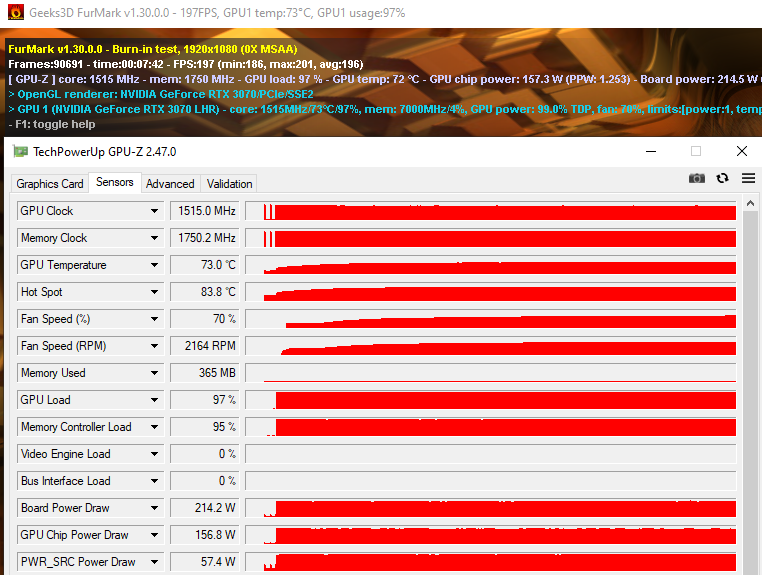
Task: Click the 2164 RPM fan value
Action: pyautogui.click(x=205, y=346)
